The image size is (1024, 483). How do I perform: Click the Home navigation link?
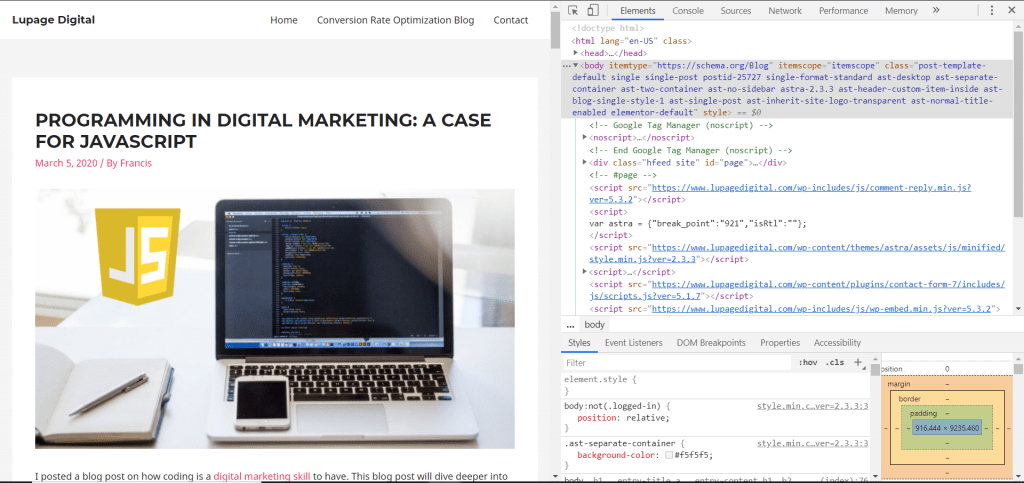pyautogui.click(x=283, y=20)
